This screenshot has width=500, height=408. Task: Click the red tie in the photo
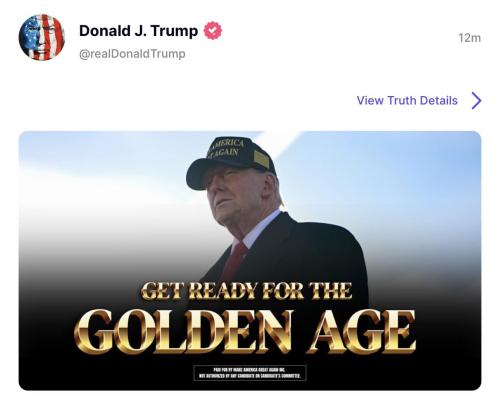[235, 261]
